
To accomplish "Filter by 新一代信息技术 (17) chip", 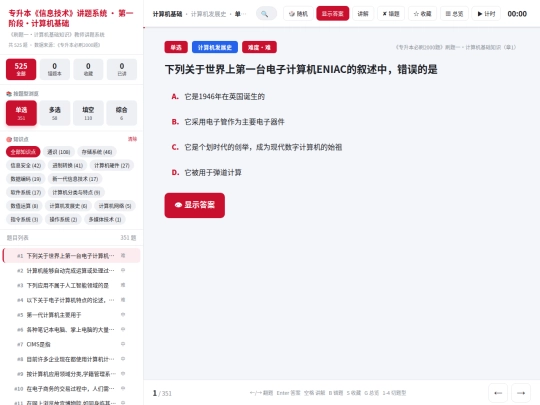I will 75,179.
